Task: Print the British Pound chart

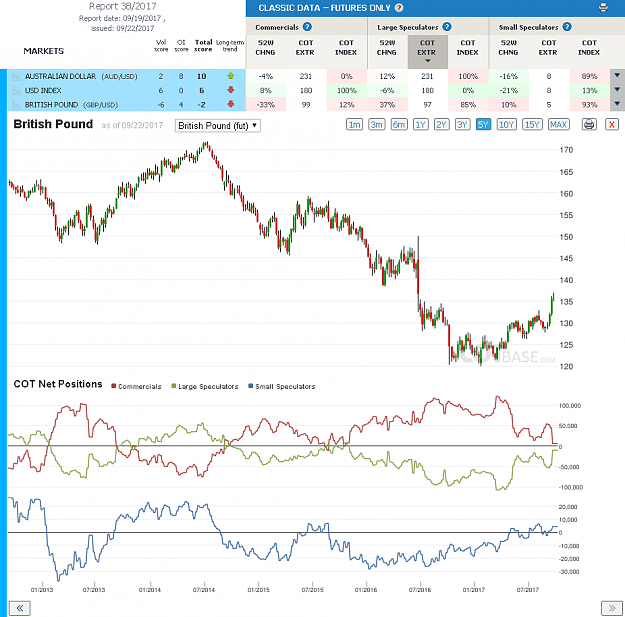Action: coord(589,124)
